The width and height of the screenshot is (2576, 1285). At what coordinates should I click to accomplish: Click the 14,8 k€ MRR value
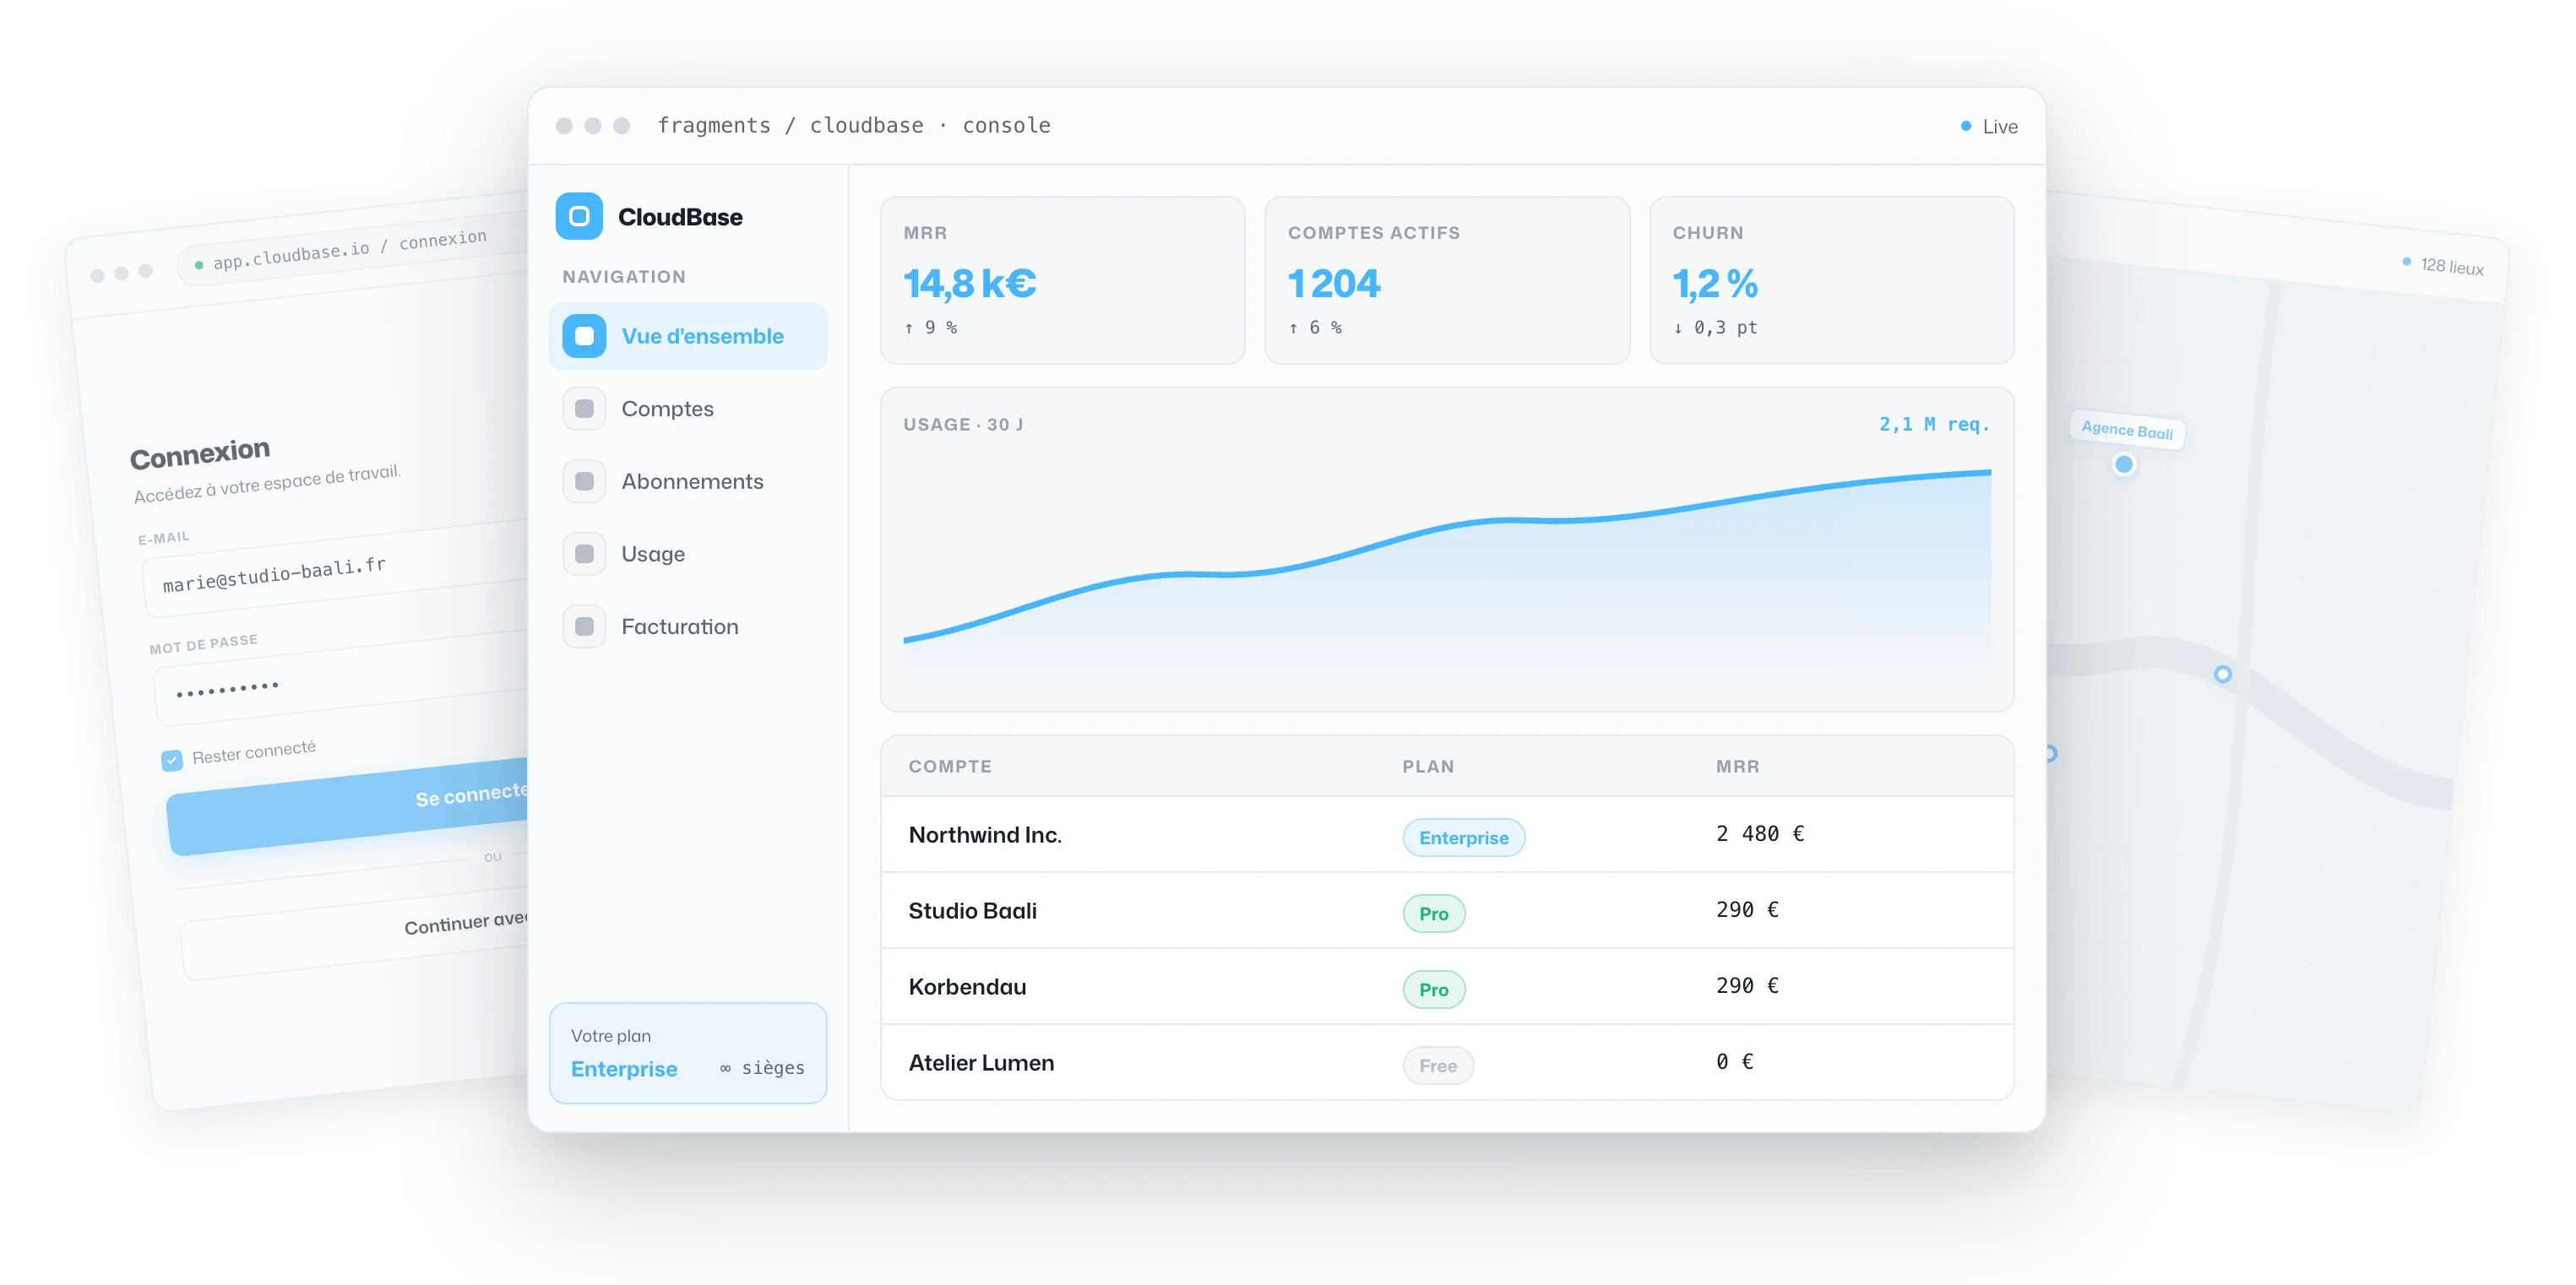click(969, 284)
